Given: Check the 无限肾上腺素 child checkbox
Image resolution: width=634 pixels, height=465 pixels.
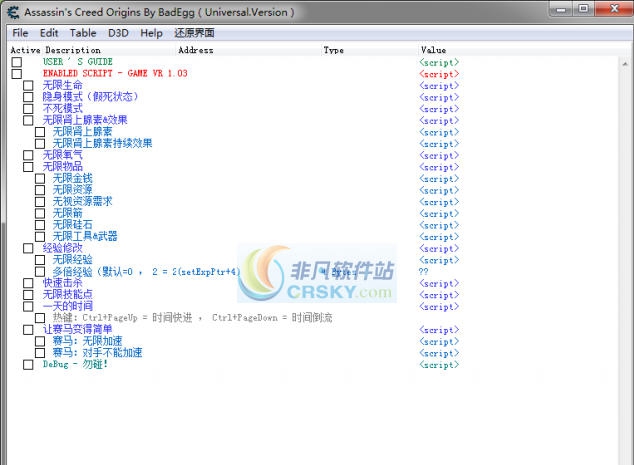Looking at the screenshot, I should 40,132.
